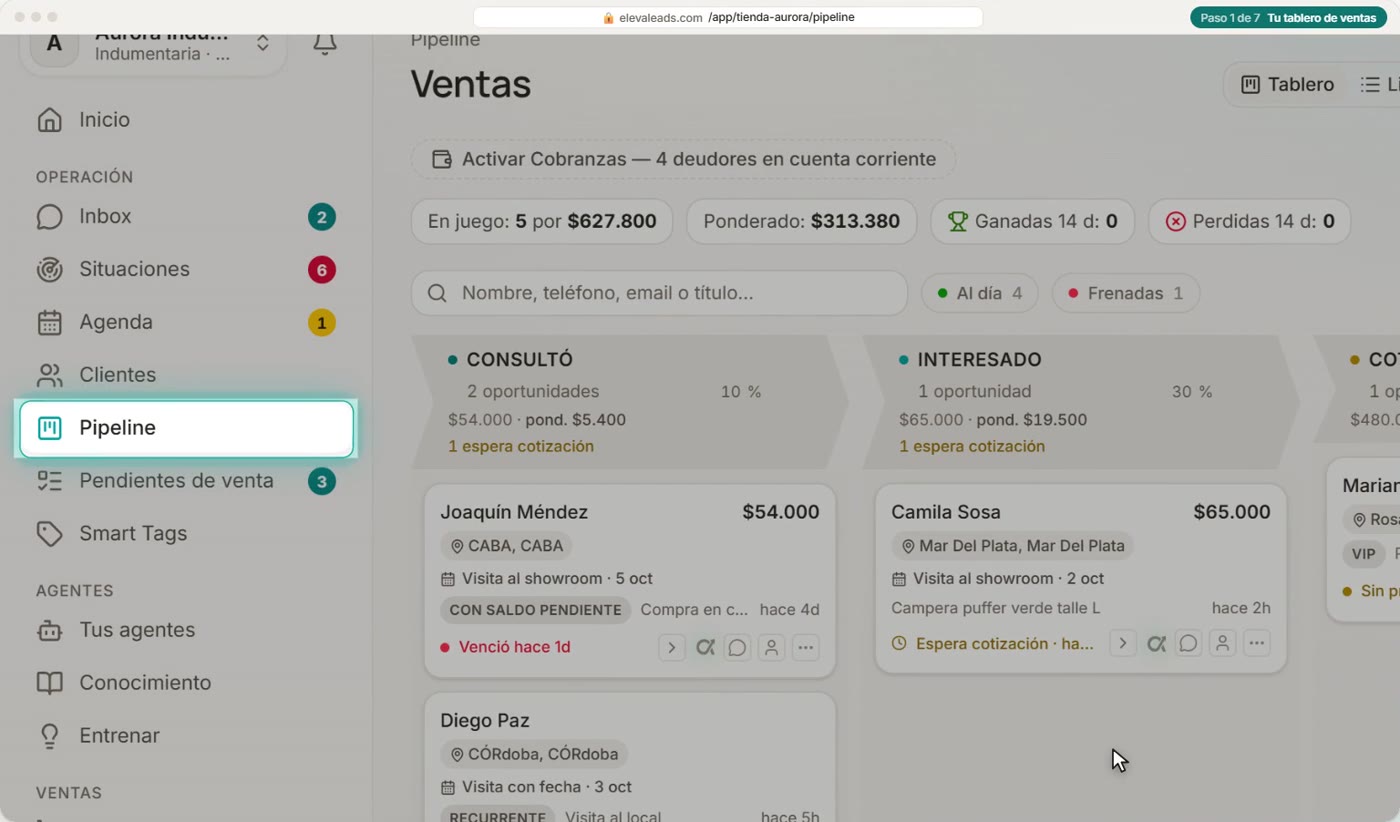Open Inbox in the sidebar
This screenshot has width=1400, height=822.
186,217
